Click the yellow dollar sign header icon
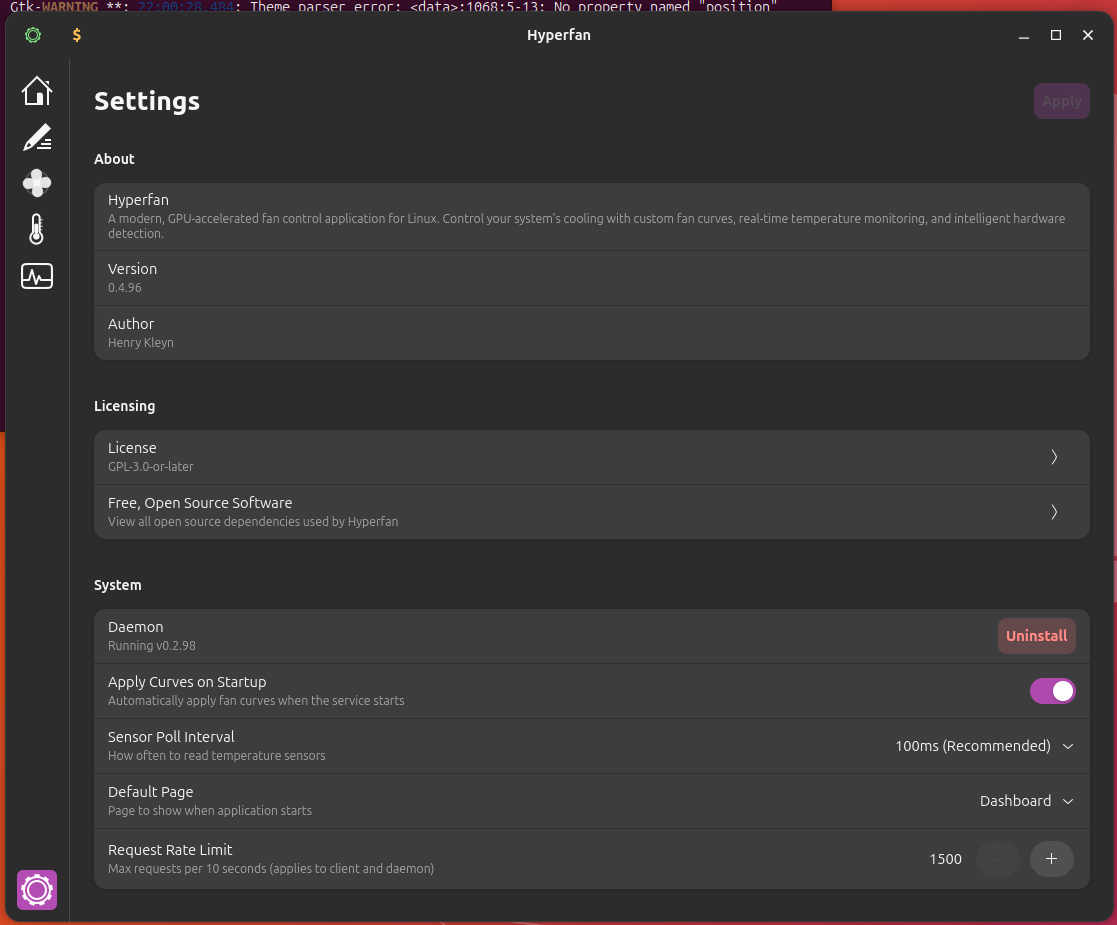Viewport: 1117px width, 925px height. click(x=77, y=35)
